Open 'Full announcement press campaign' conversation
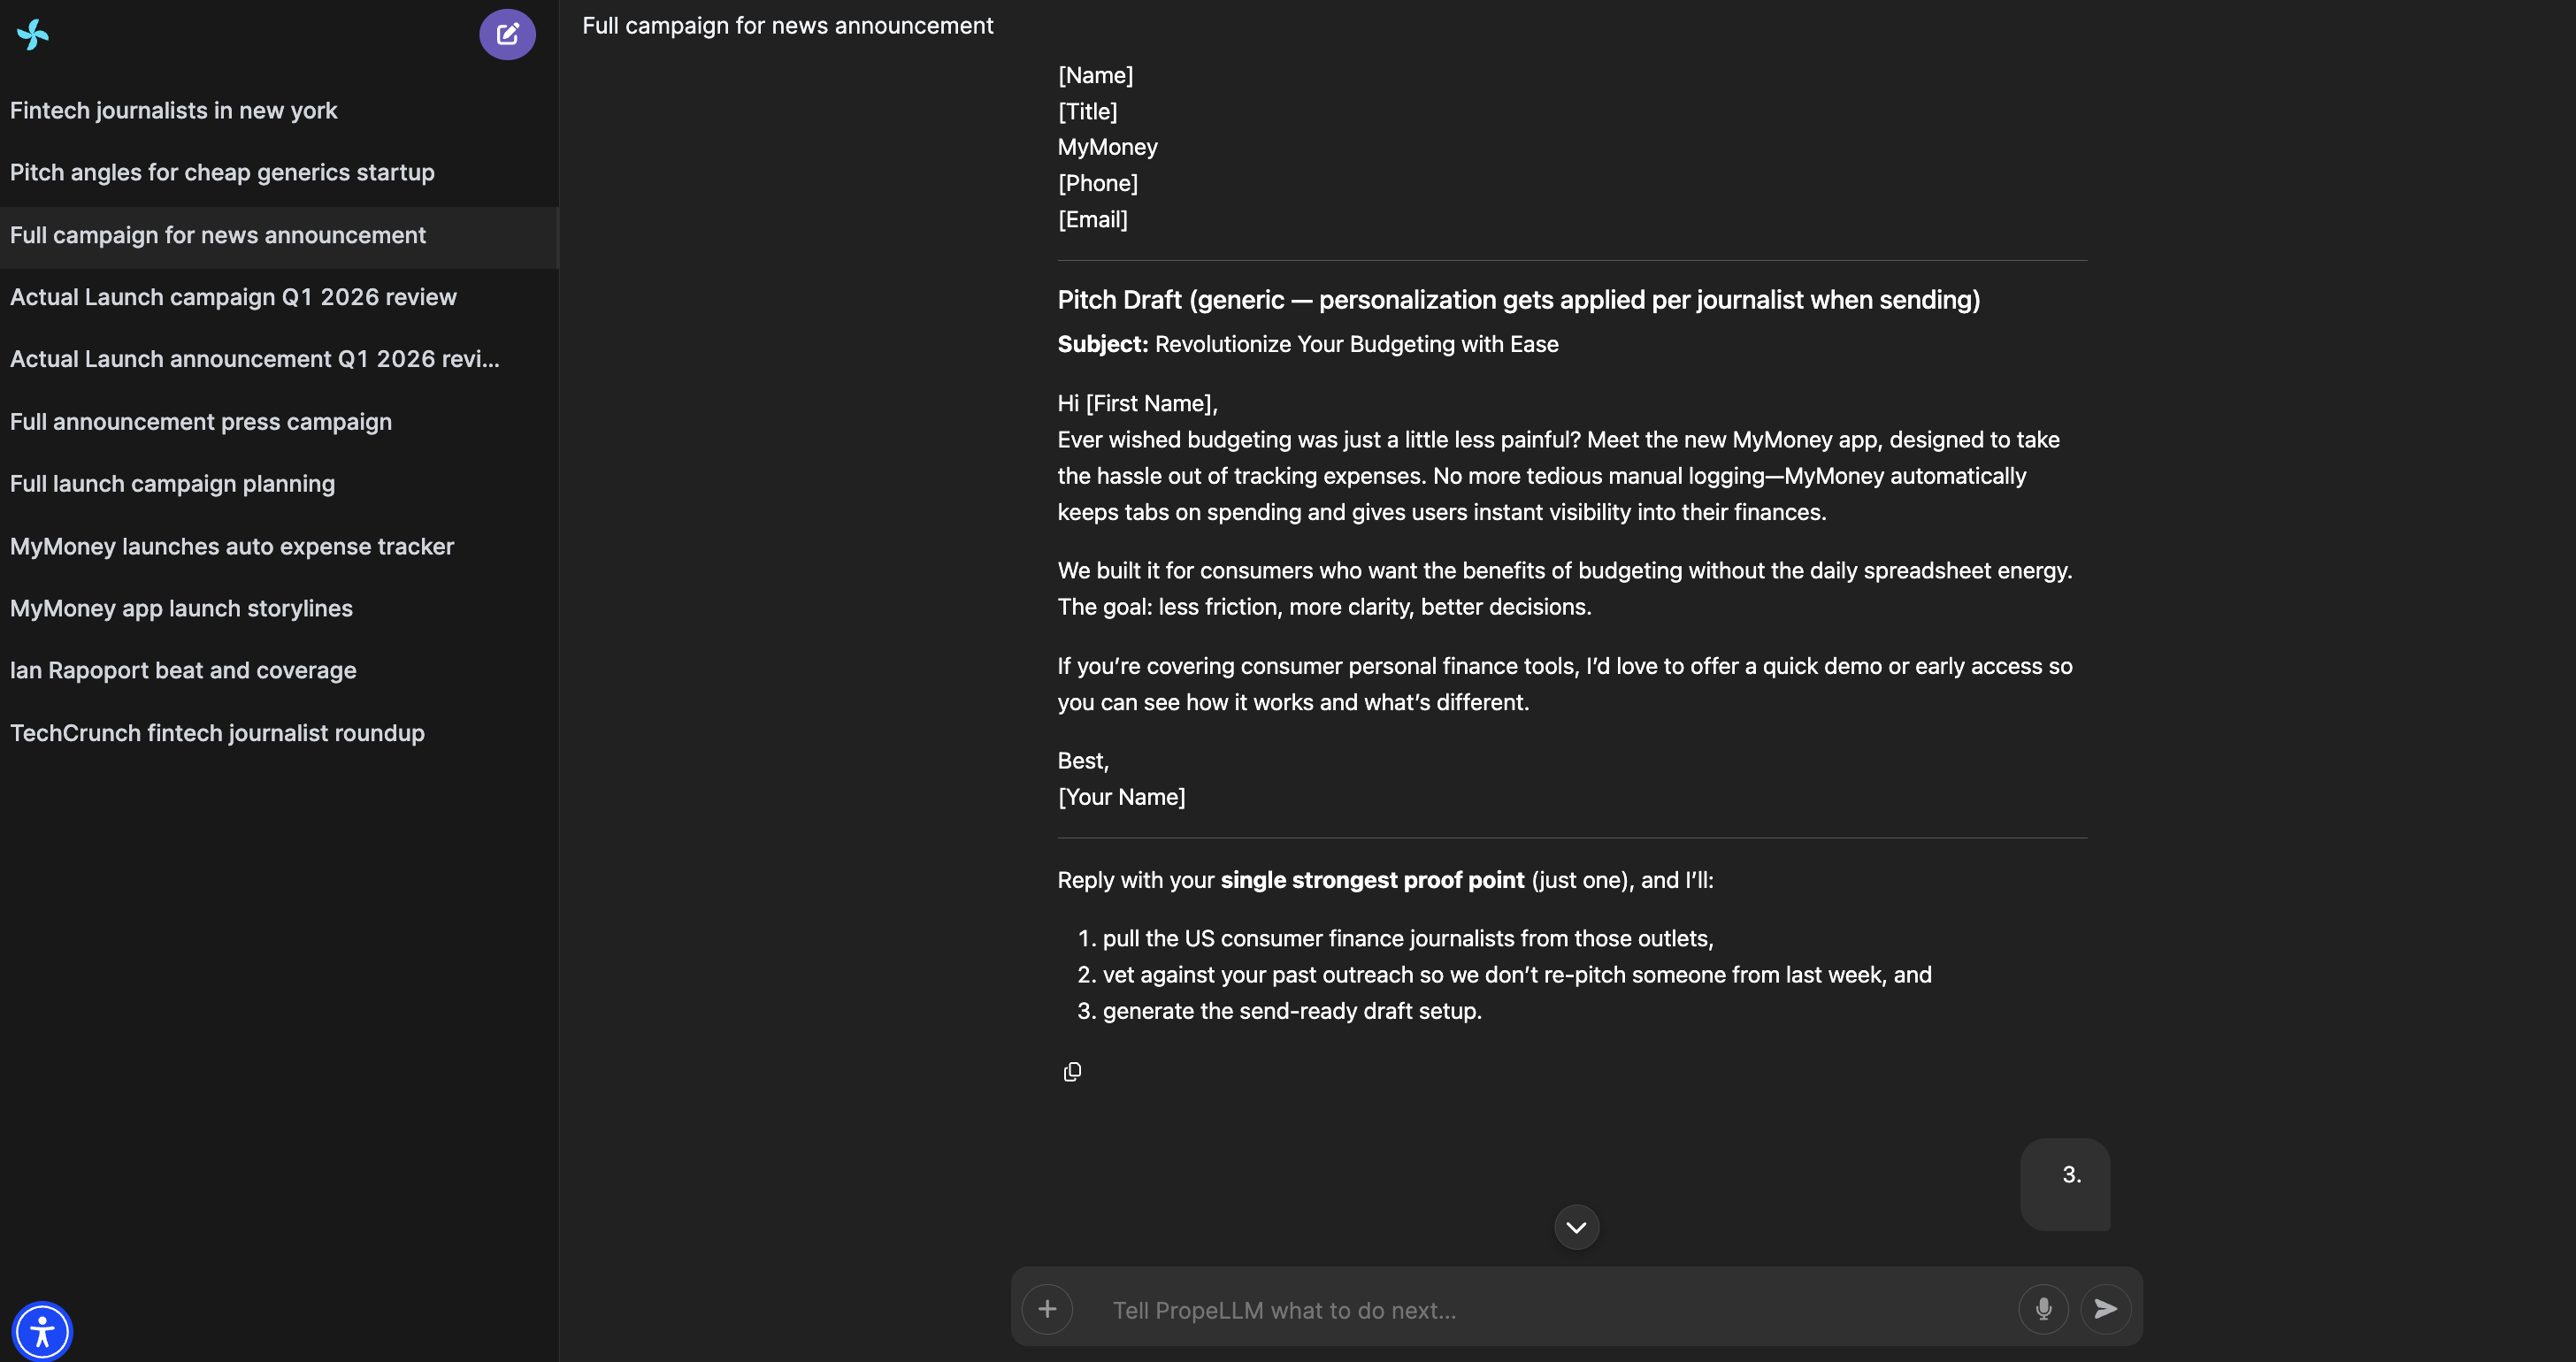Viewport: 2576px width, 1362px height. coord(201,422)
